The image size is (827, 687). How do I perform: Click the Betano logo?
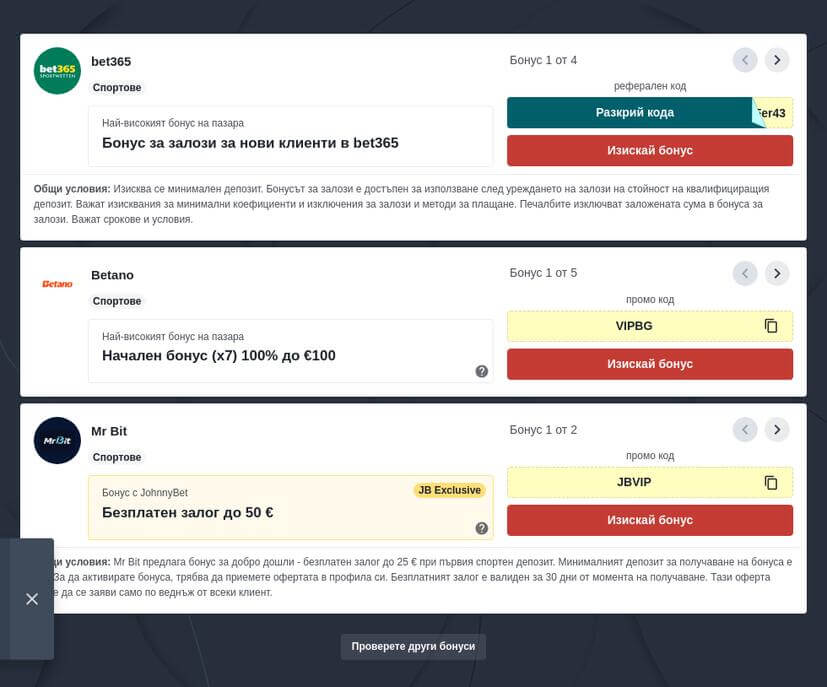(x=57, y=284)
